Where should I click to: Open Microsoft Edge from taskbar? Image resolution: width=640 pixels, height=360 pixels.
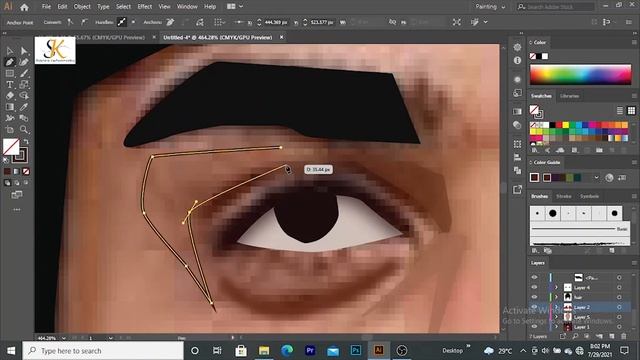287,351
